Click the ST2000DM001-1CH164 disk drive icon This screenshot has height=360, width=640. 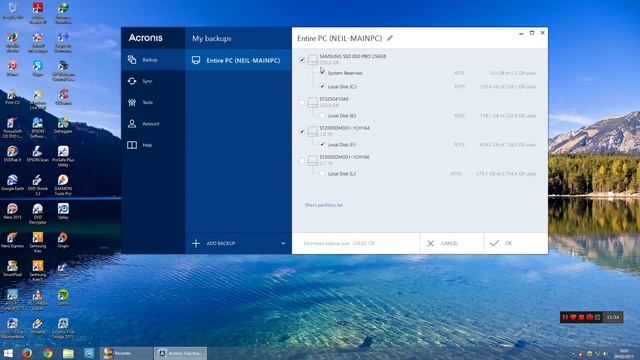pyautogui.click(x=313, y=131)
